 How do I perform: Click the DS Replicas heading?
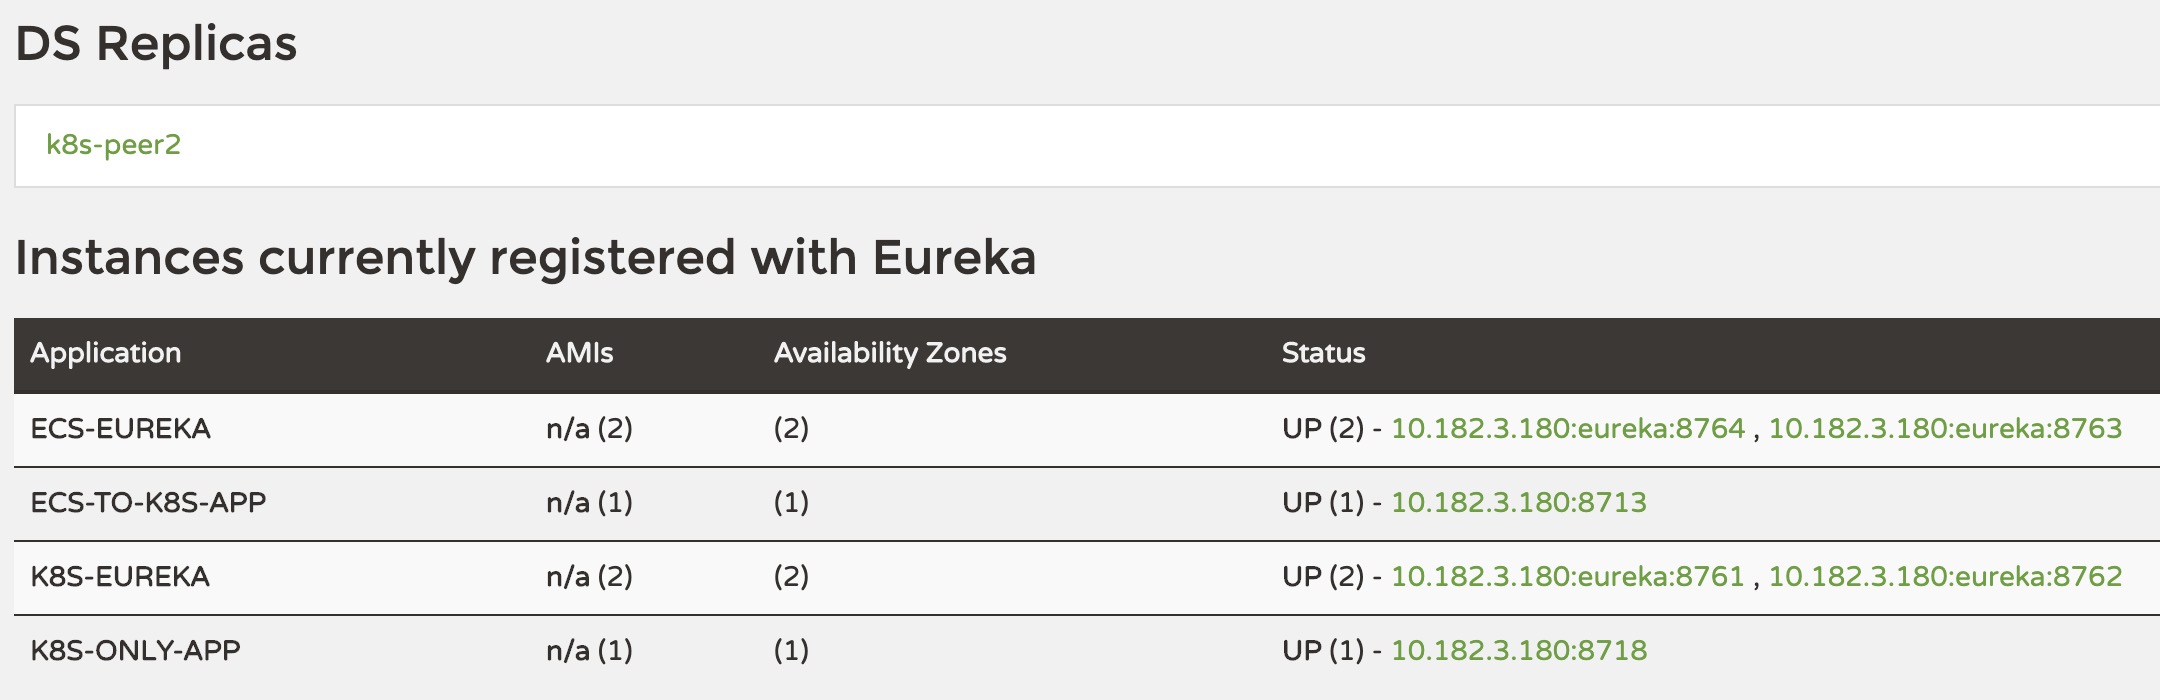156,44
